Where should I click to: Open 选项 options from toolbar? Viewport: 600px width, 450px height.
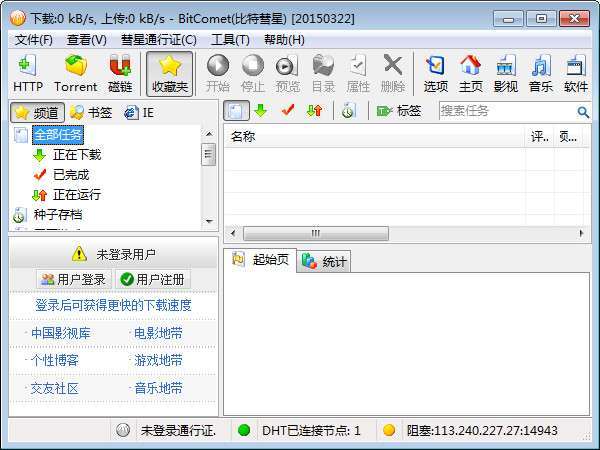[x=435, y=73]
